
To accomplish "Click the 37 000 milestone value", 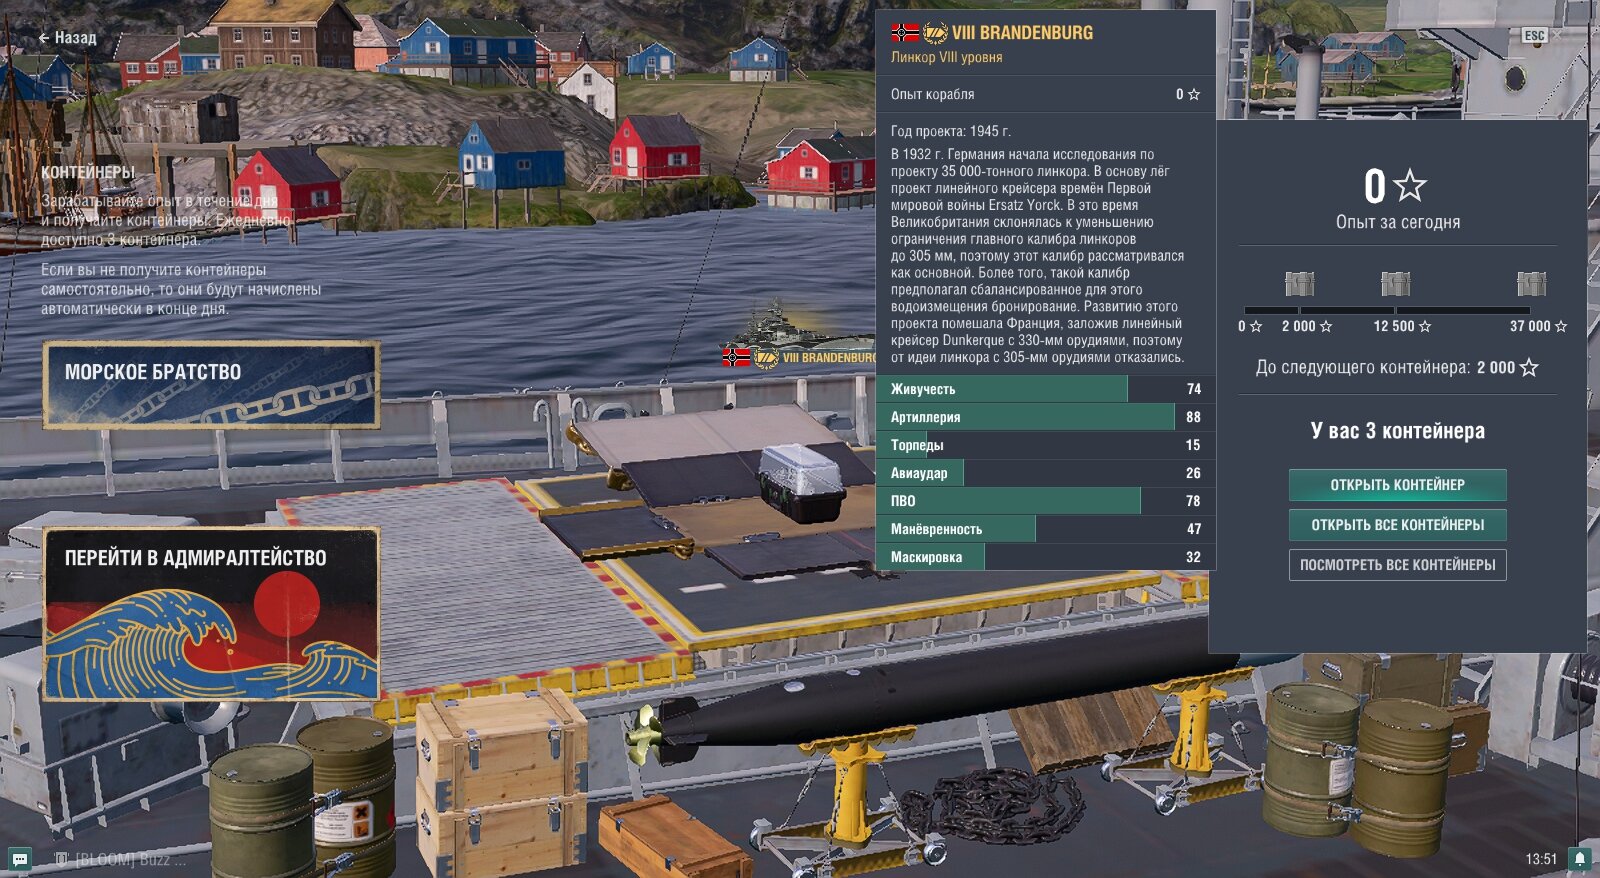I will tap(1530, 326).
